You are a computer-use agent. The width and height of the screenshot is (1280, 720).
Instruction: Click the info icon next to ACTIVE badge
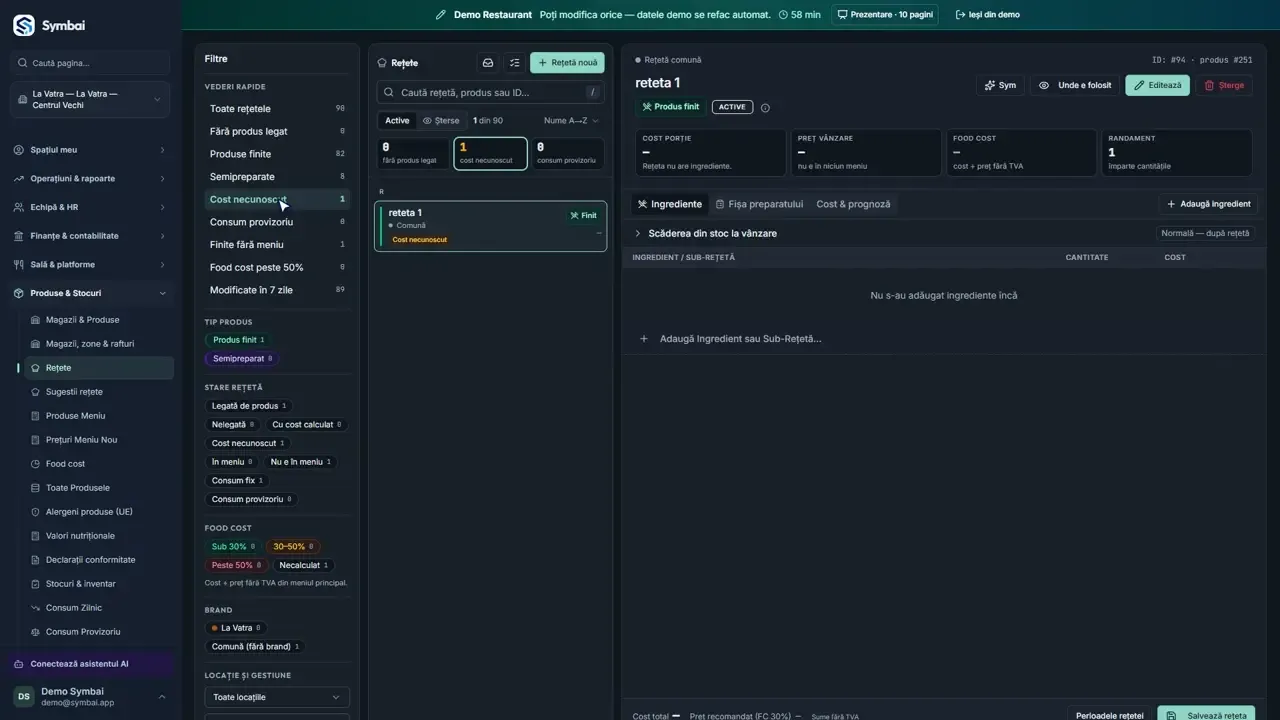(765, 108)
